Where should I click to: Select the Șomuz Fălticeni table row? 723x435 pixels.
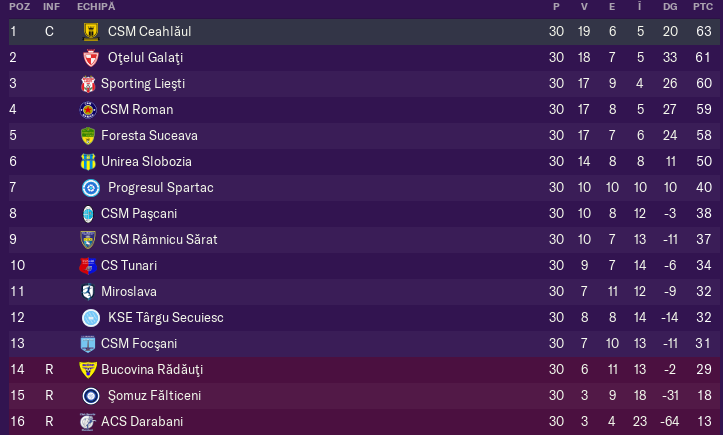(x=363, y=396)
